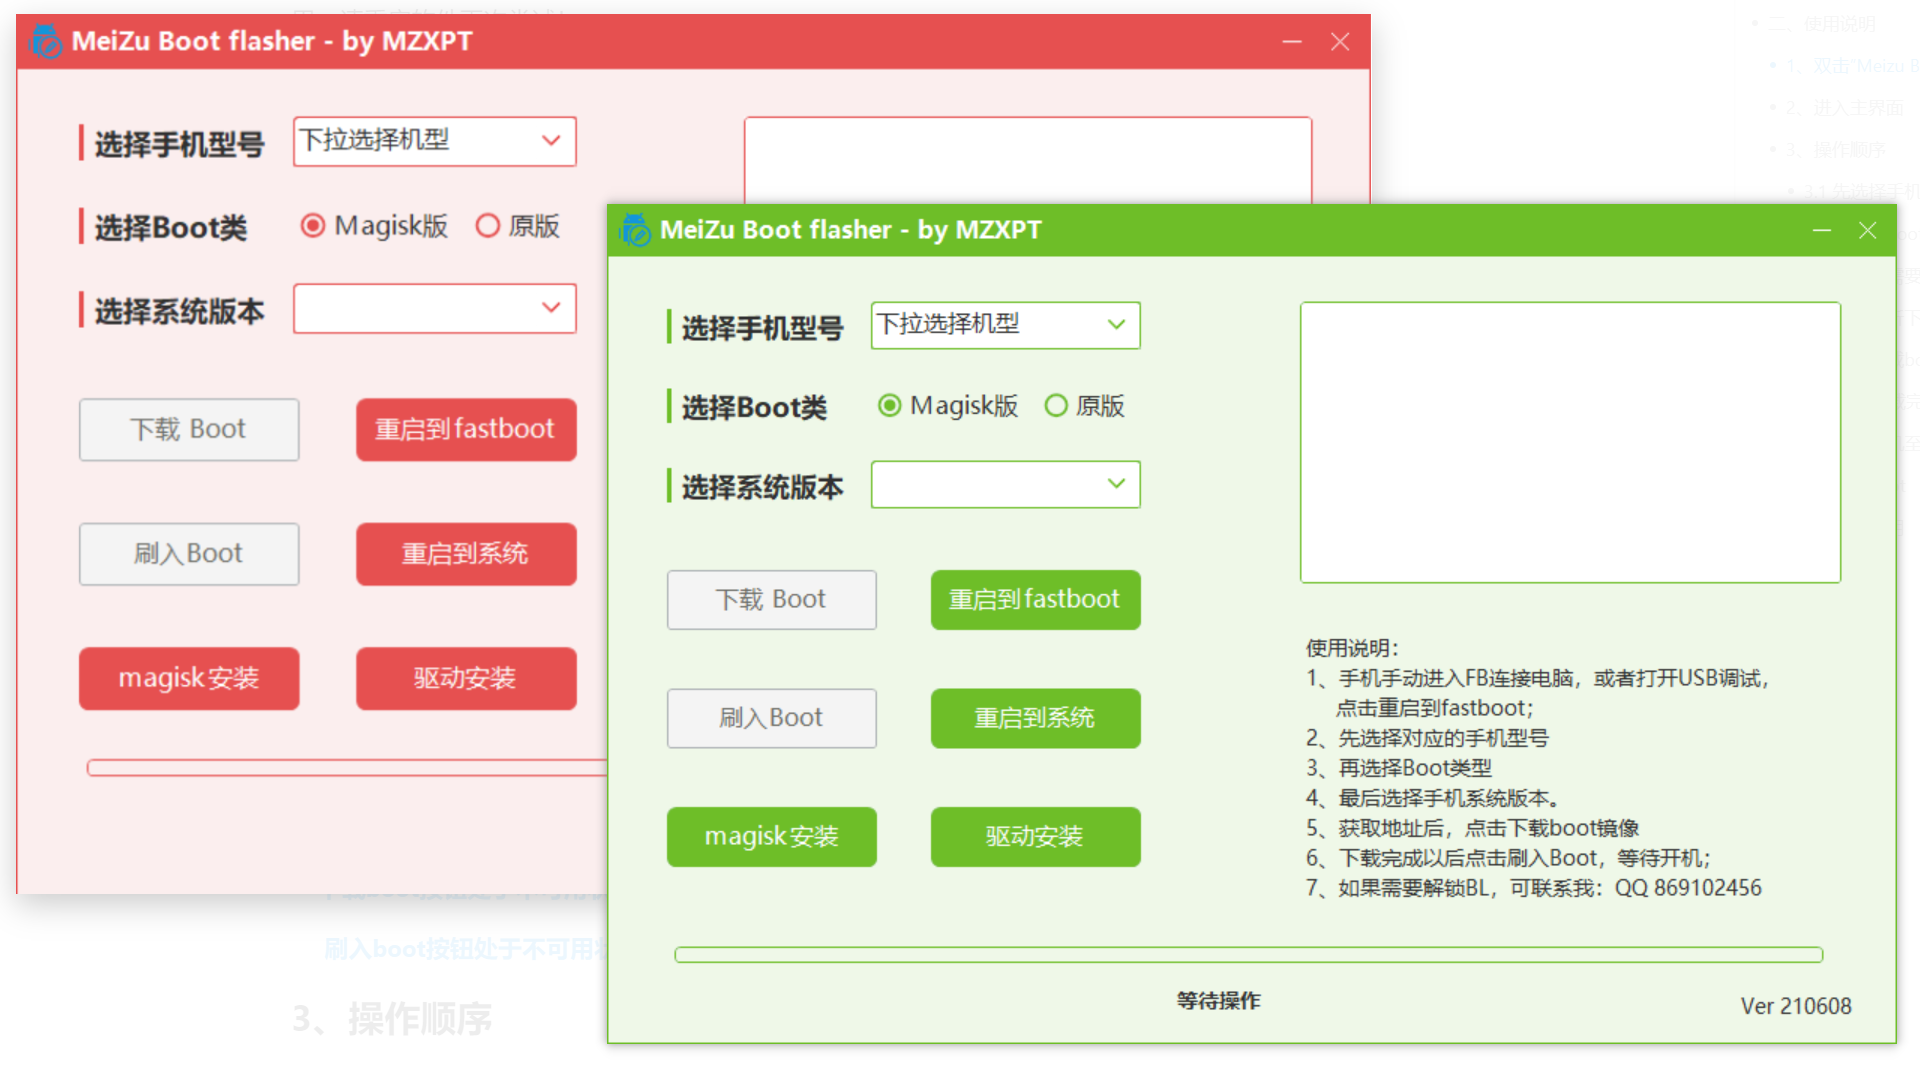Click 下载 Boot button in the green window

click(x=771, y=600)
